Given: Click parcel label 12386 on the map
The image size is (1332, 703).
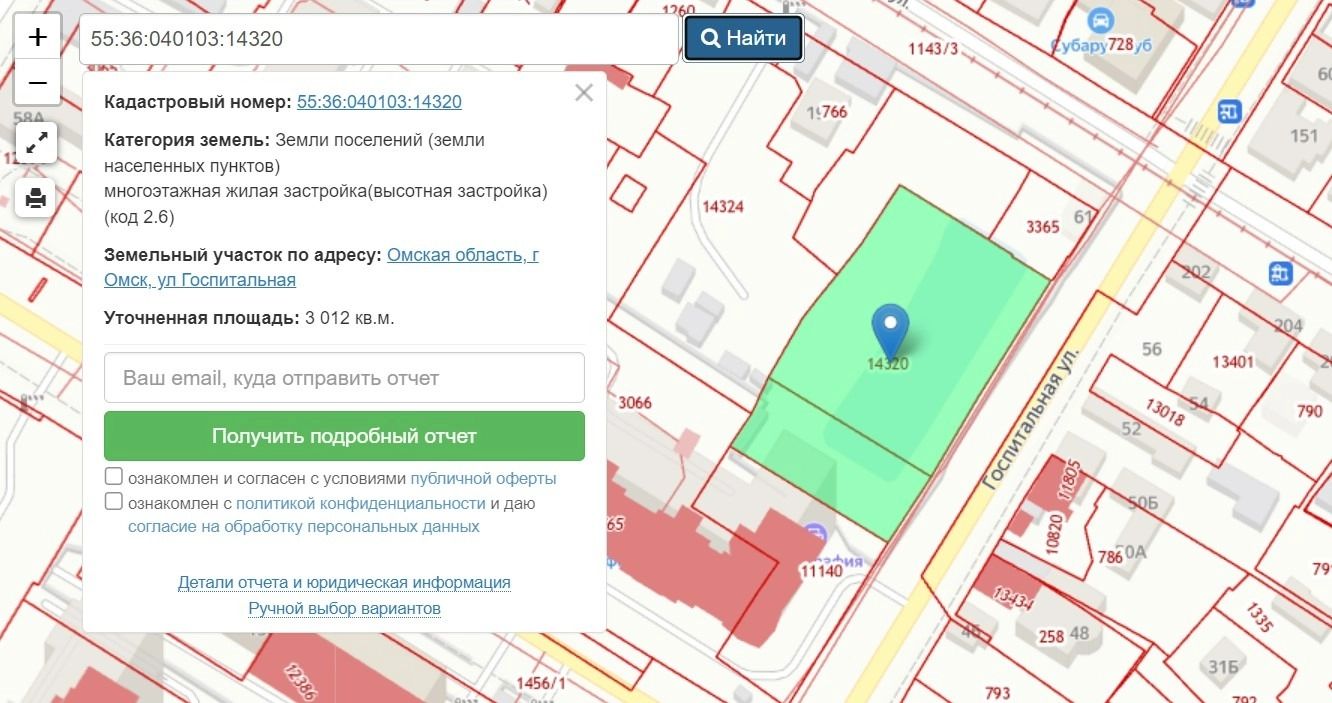Looking at the screenshot, I should tap(299, 682).
